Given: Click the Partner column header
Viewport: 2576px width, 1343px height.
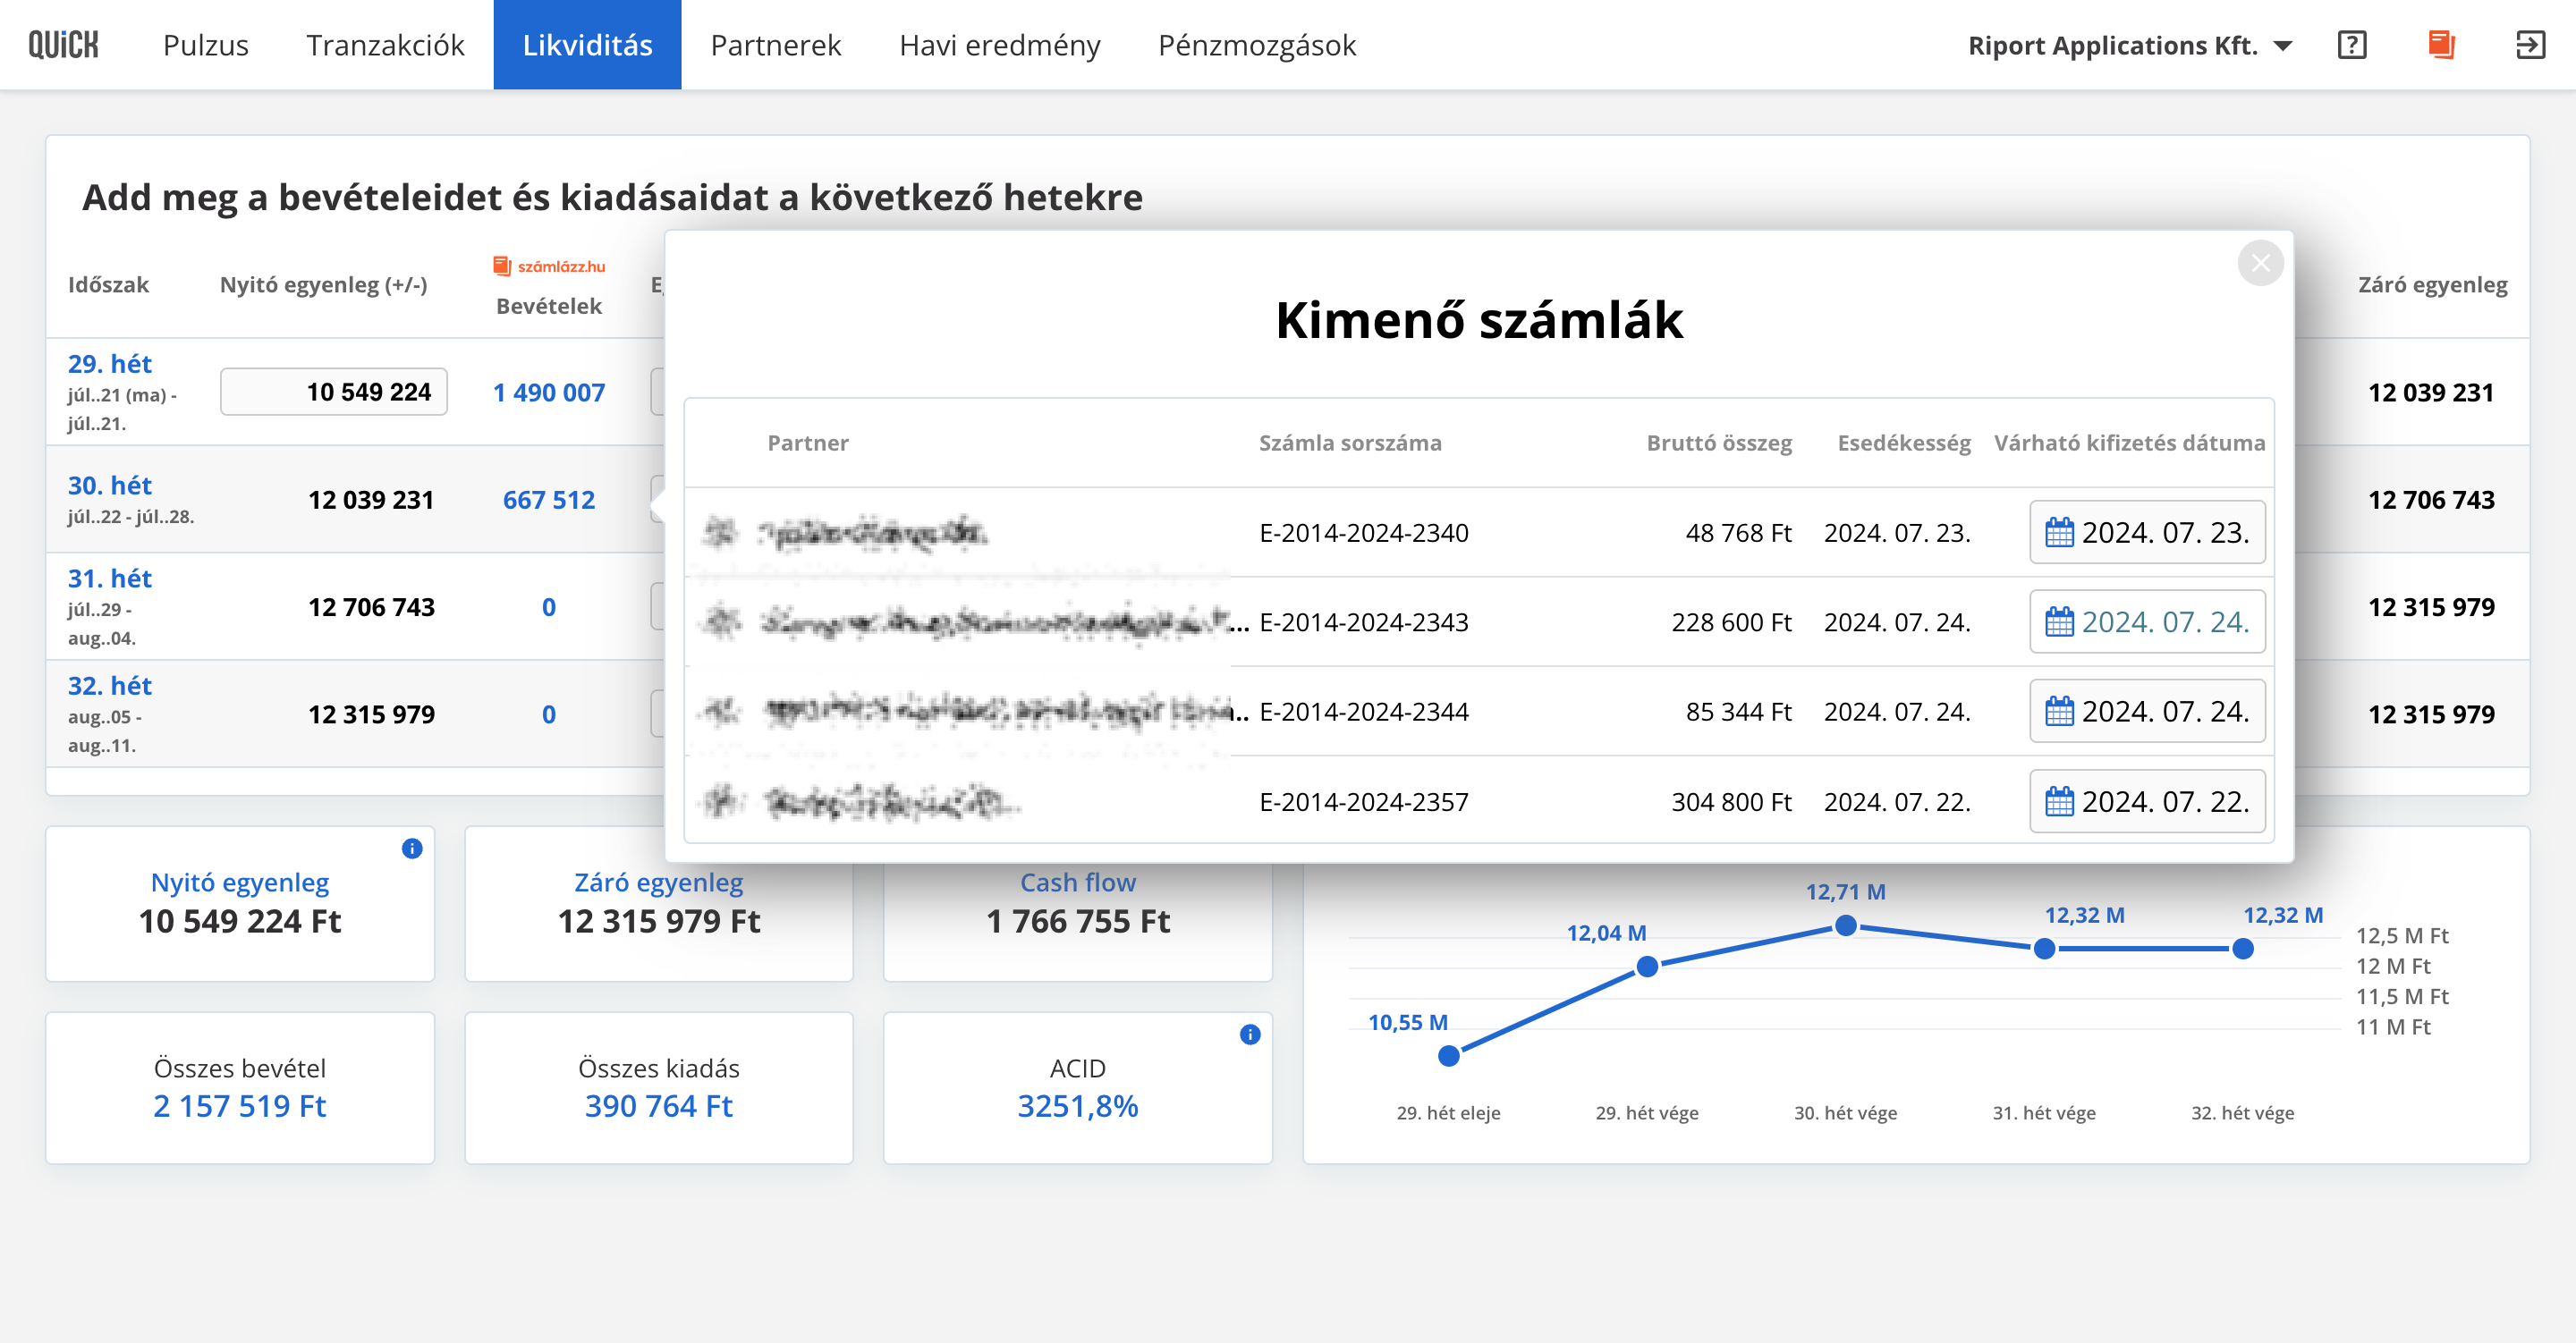Looking at the screenshot, I should (x=808, y=443).
